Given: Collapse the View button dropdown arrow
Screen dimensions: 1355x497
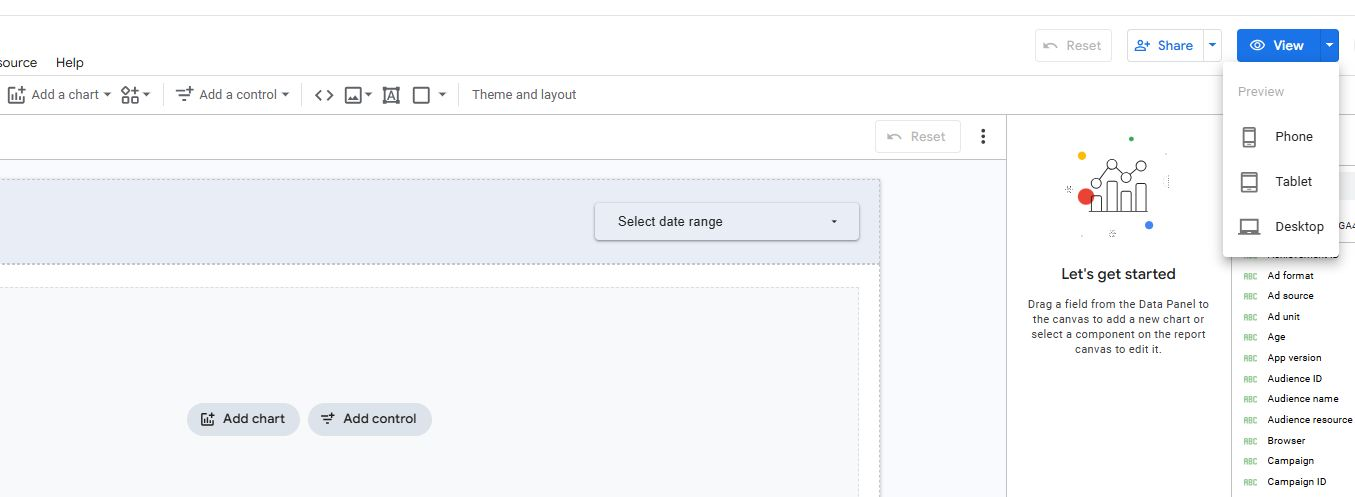Looking at the screenshot, I should 1328,45.
